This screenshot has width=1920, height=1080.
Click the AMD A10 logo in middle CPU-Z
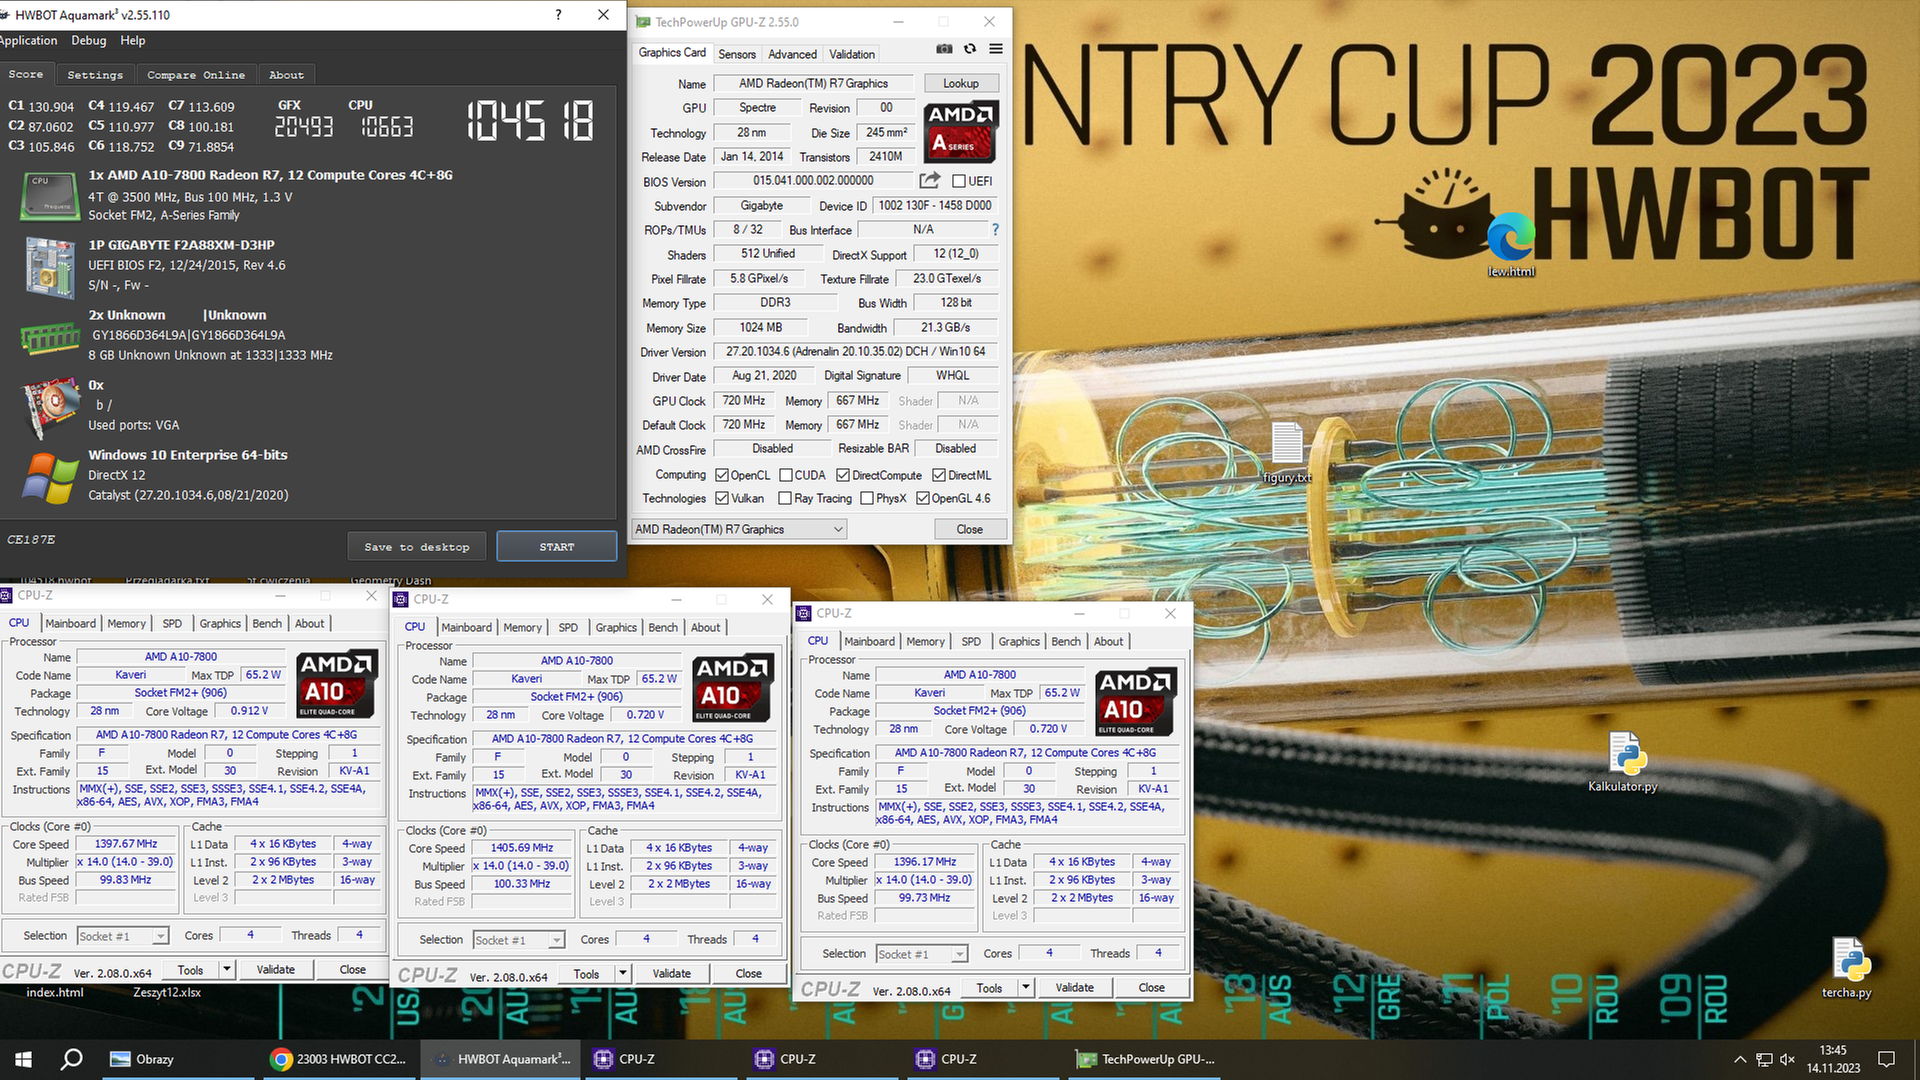[x=733, y=688]
